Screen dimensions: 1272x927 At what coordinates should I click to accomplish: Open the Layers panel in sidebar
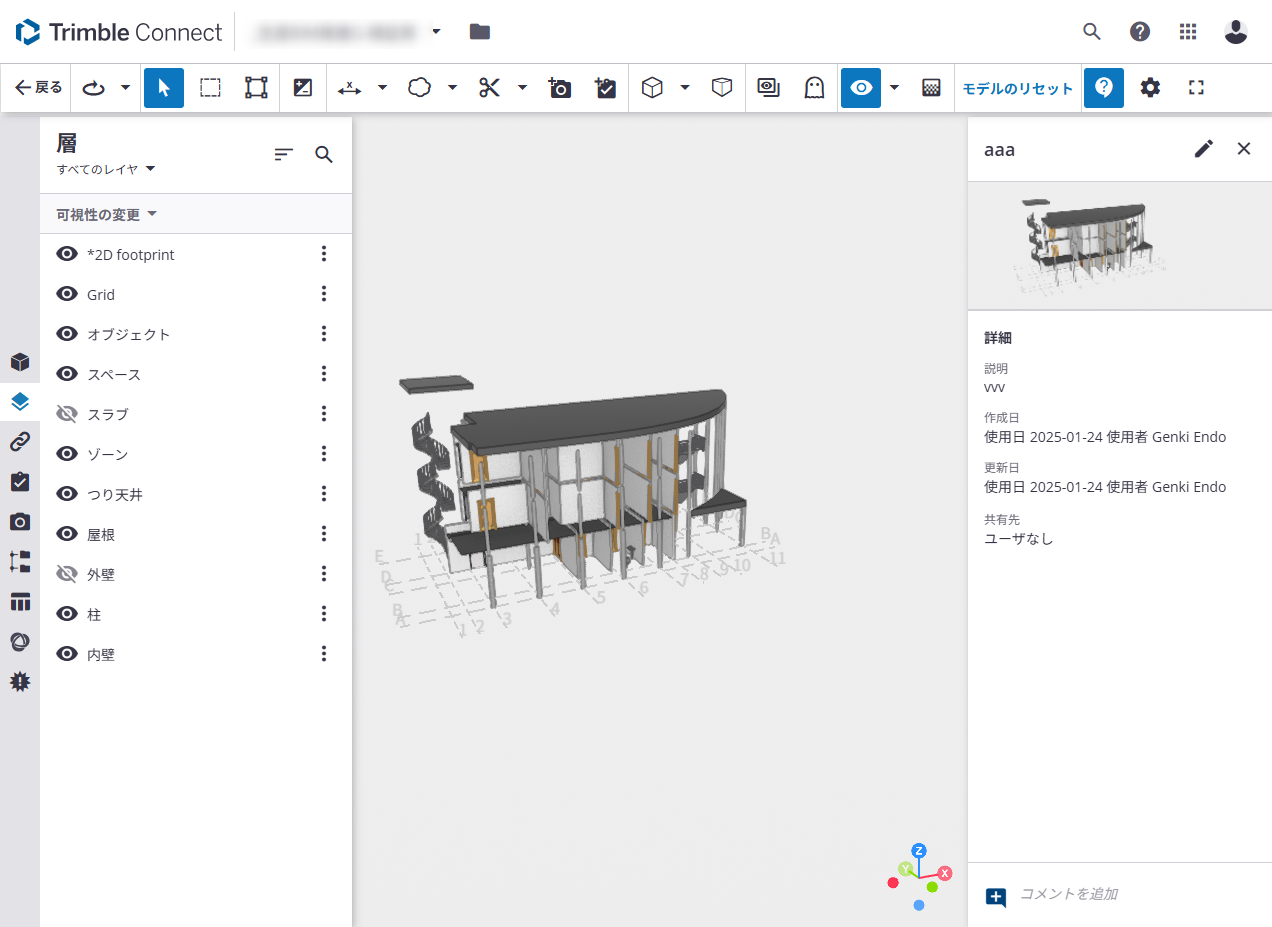pos(20,402)
